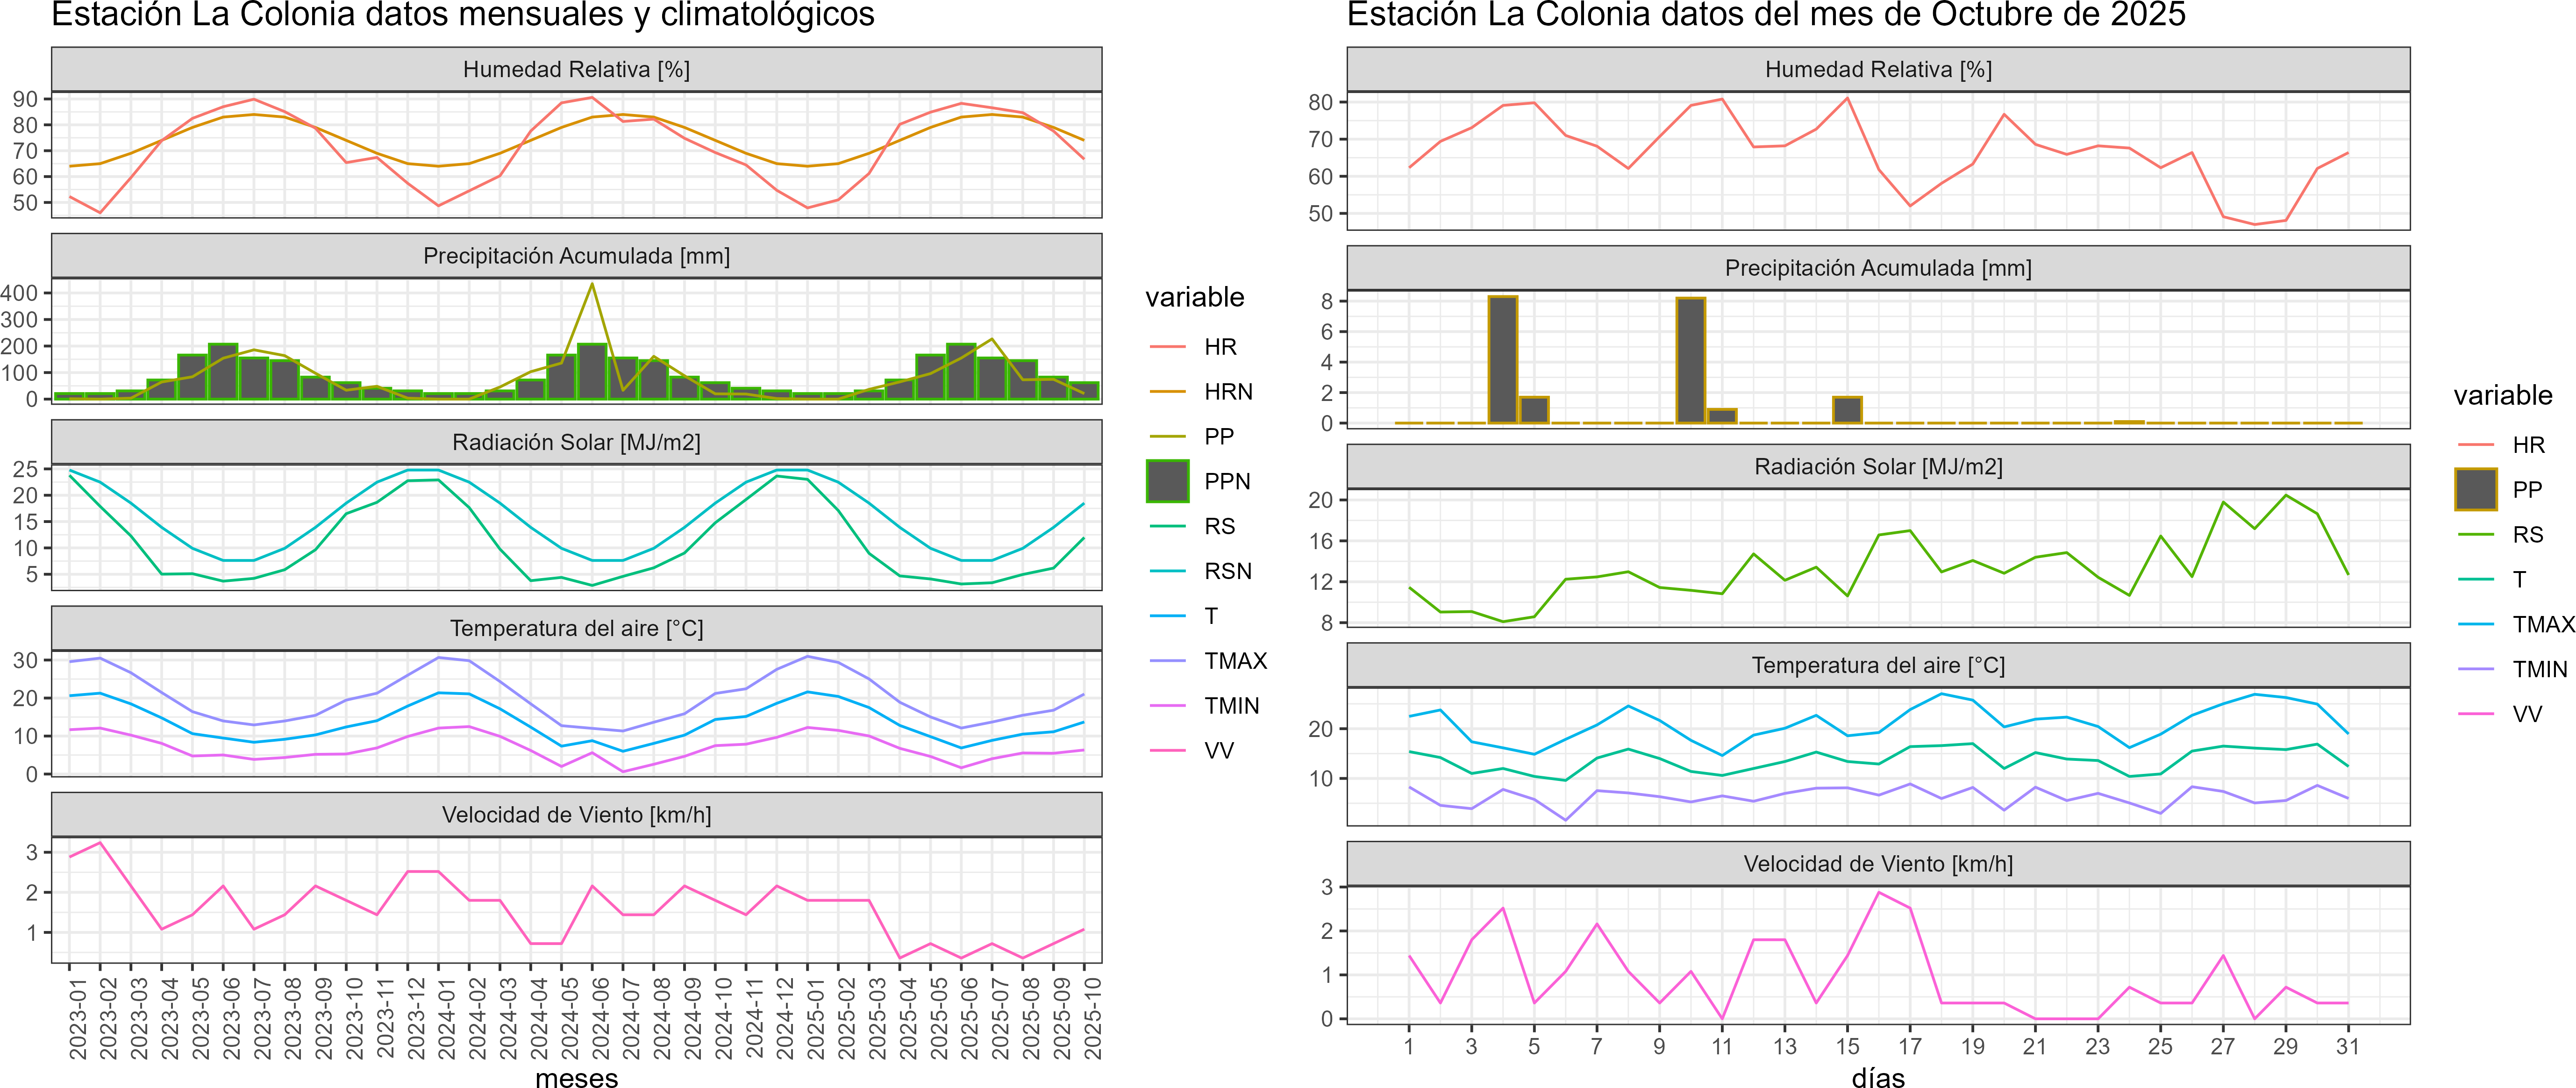Click the day 31 x-axis tick label
This screenshot has width=2576, height=1088.
coord(2347,1046)
